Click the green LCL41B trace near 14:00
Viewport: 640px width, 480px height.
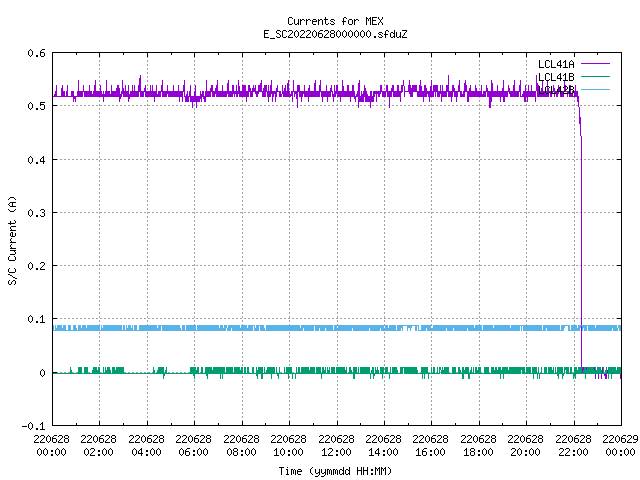(x=384, y=371)
